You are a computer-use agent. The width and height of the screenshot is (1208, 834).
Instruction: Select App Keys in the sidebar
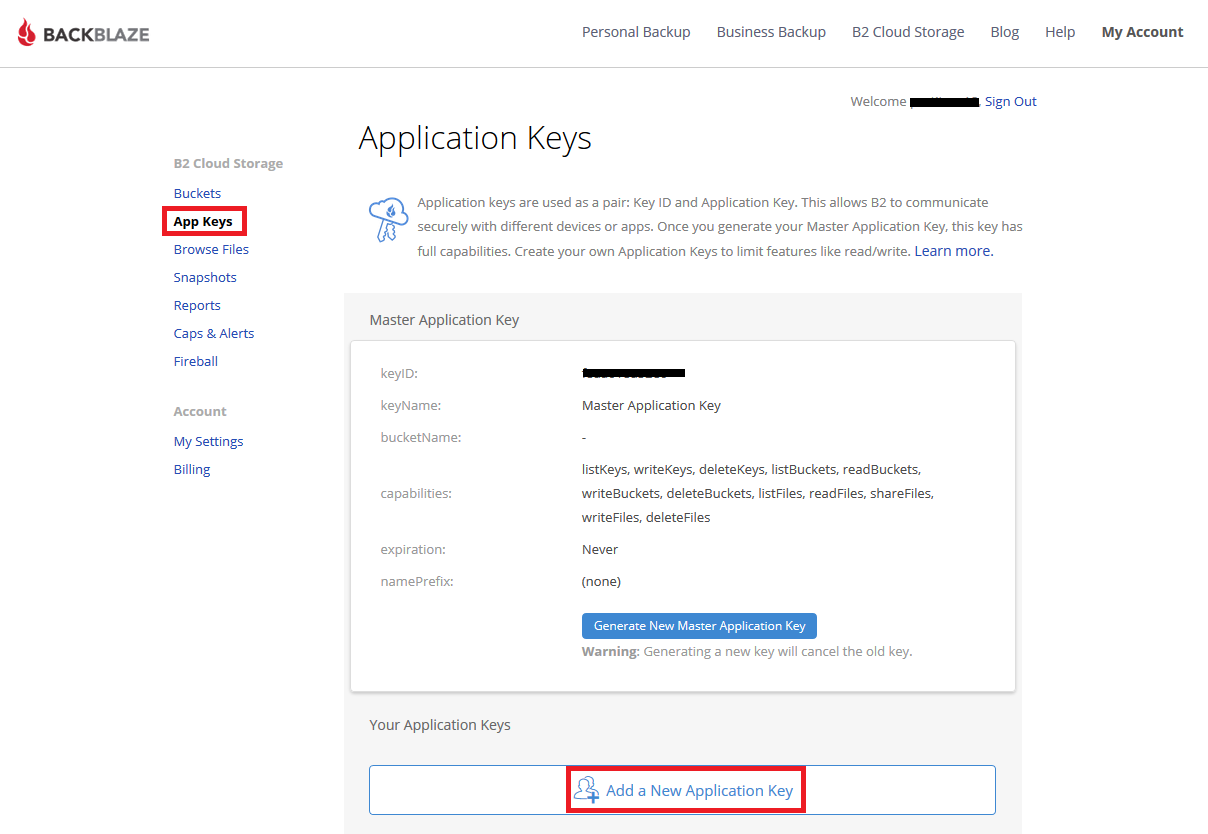click(203, 221)
